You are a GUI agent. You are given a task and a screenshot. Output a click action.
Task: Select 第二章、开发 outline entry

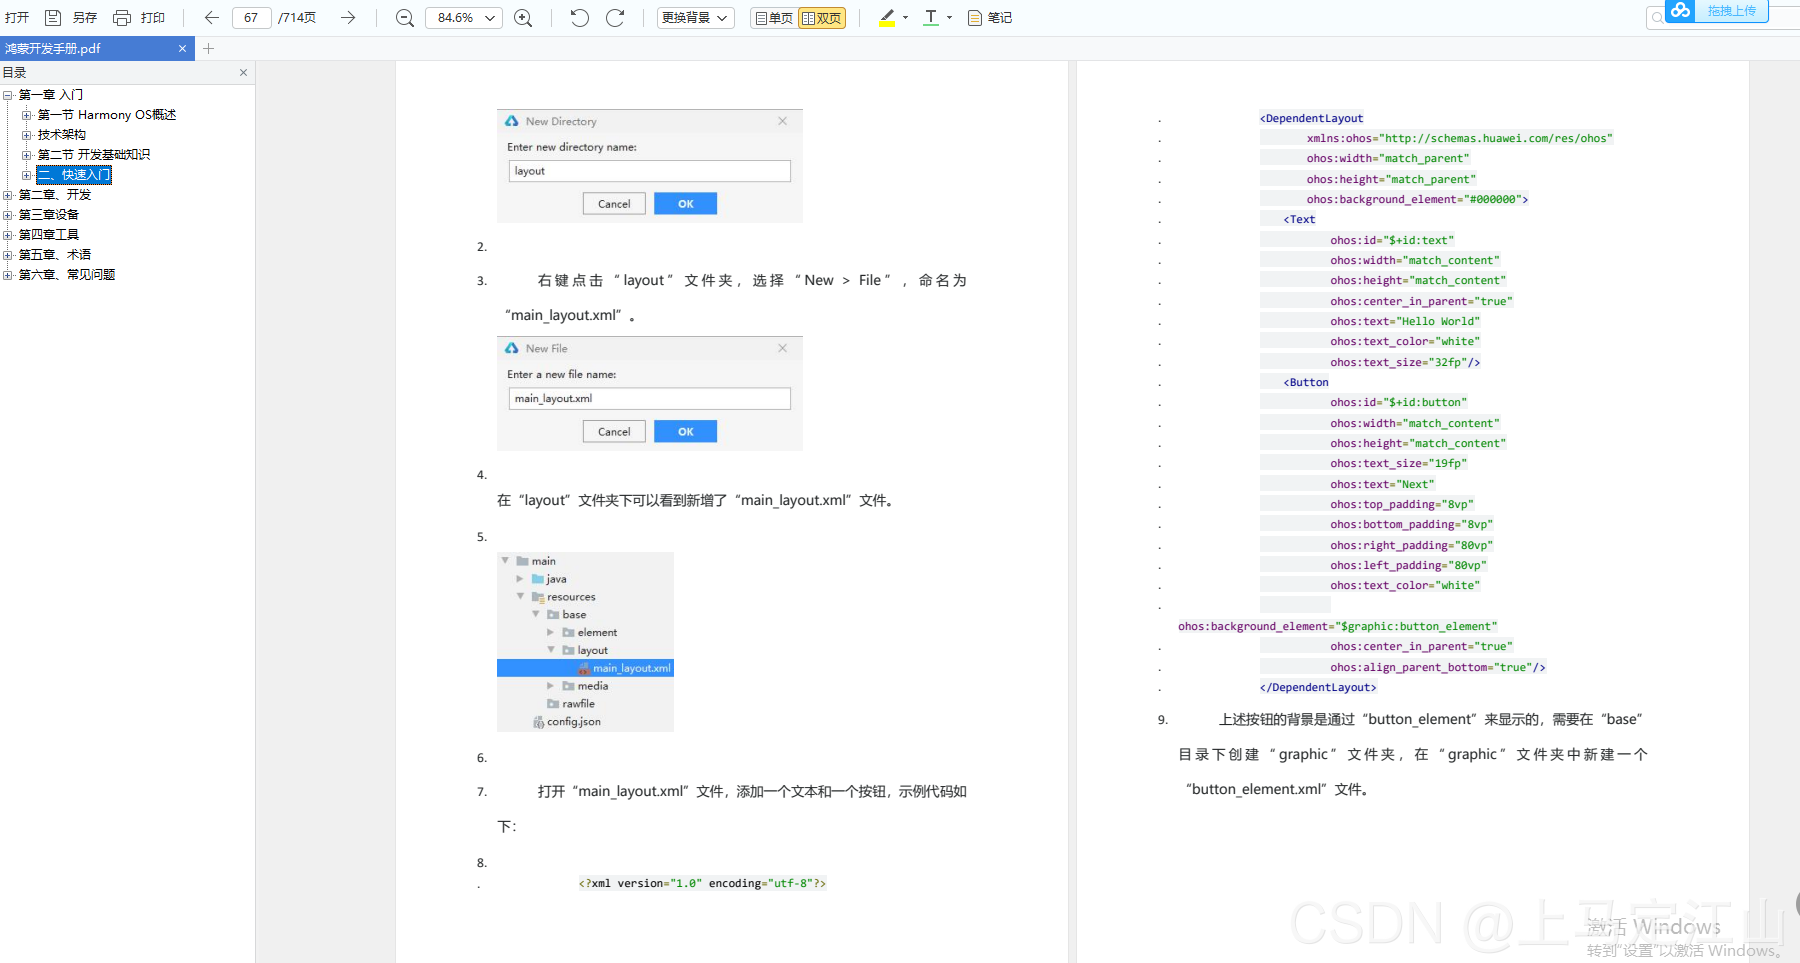(55, 195)
